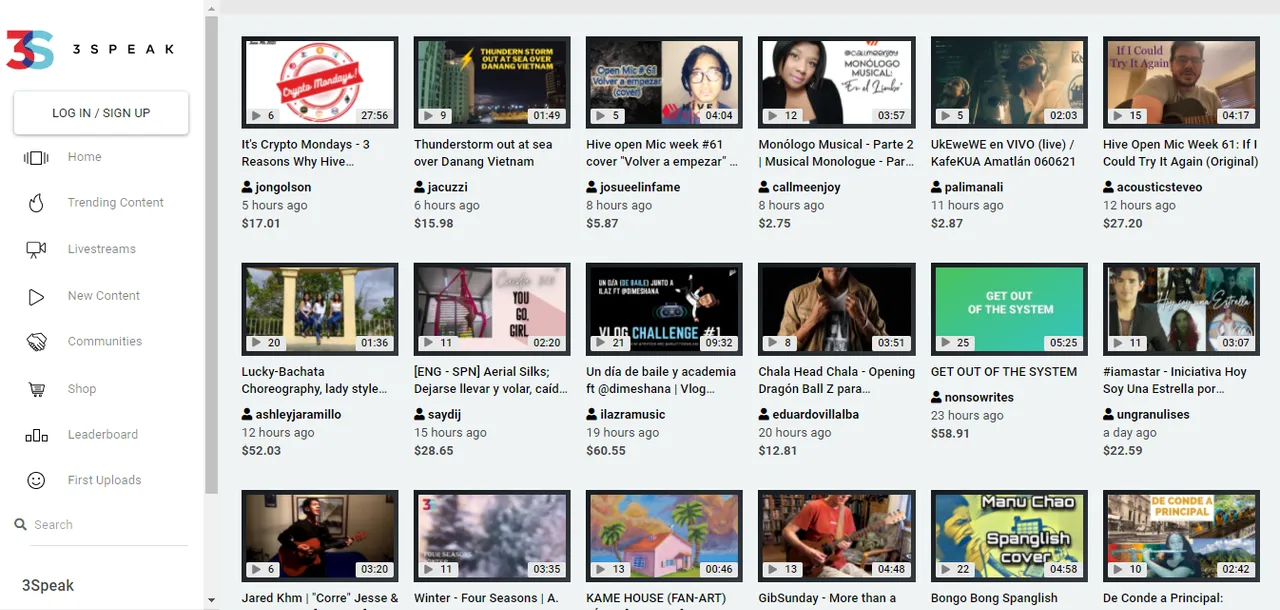1280x610 pixels.
Task: Click the search magnifier icon
Action: [x=20, y=524]
